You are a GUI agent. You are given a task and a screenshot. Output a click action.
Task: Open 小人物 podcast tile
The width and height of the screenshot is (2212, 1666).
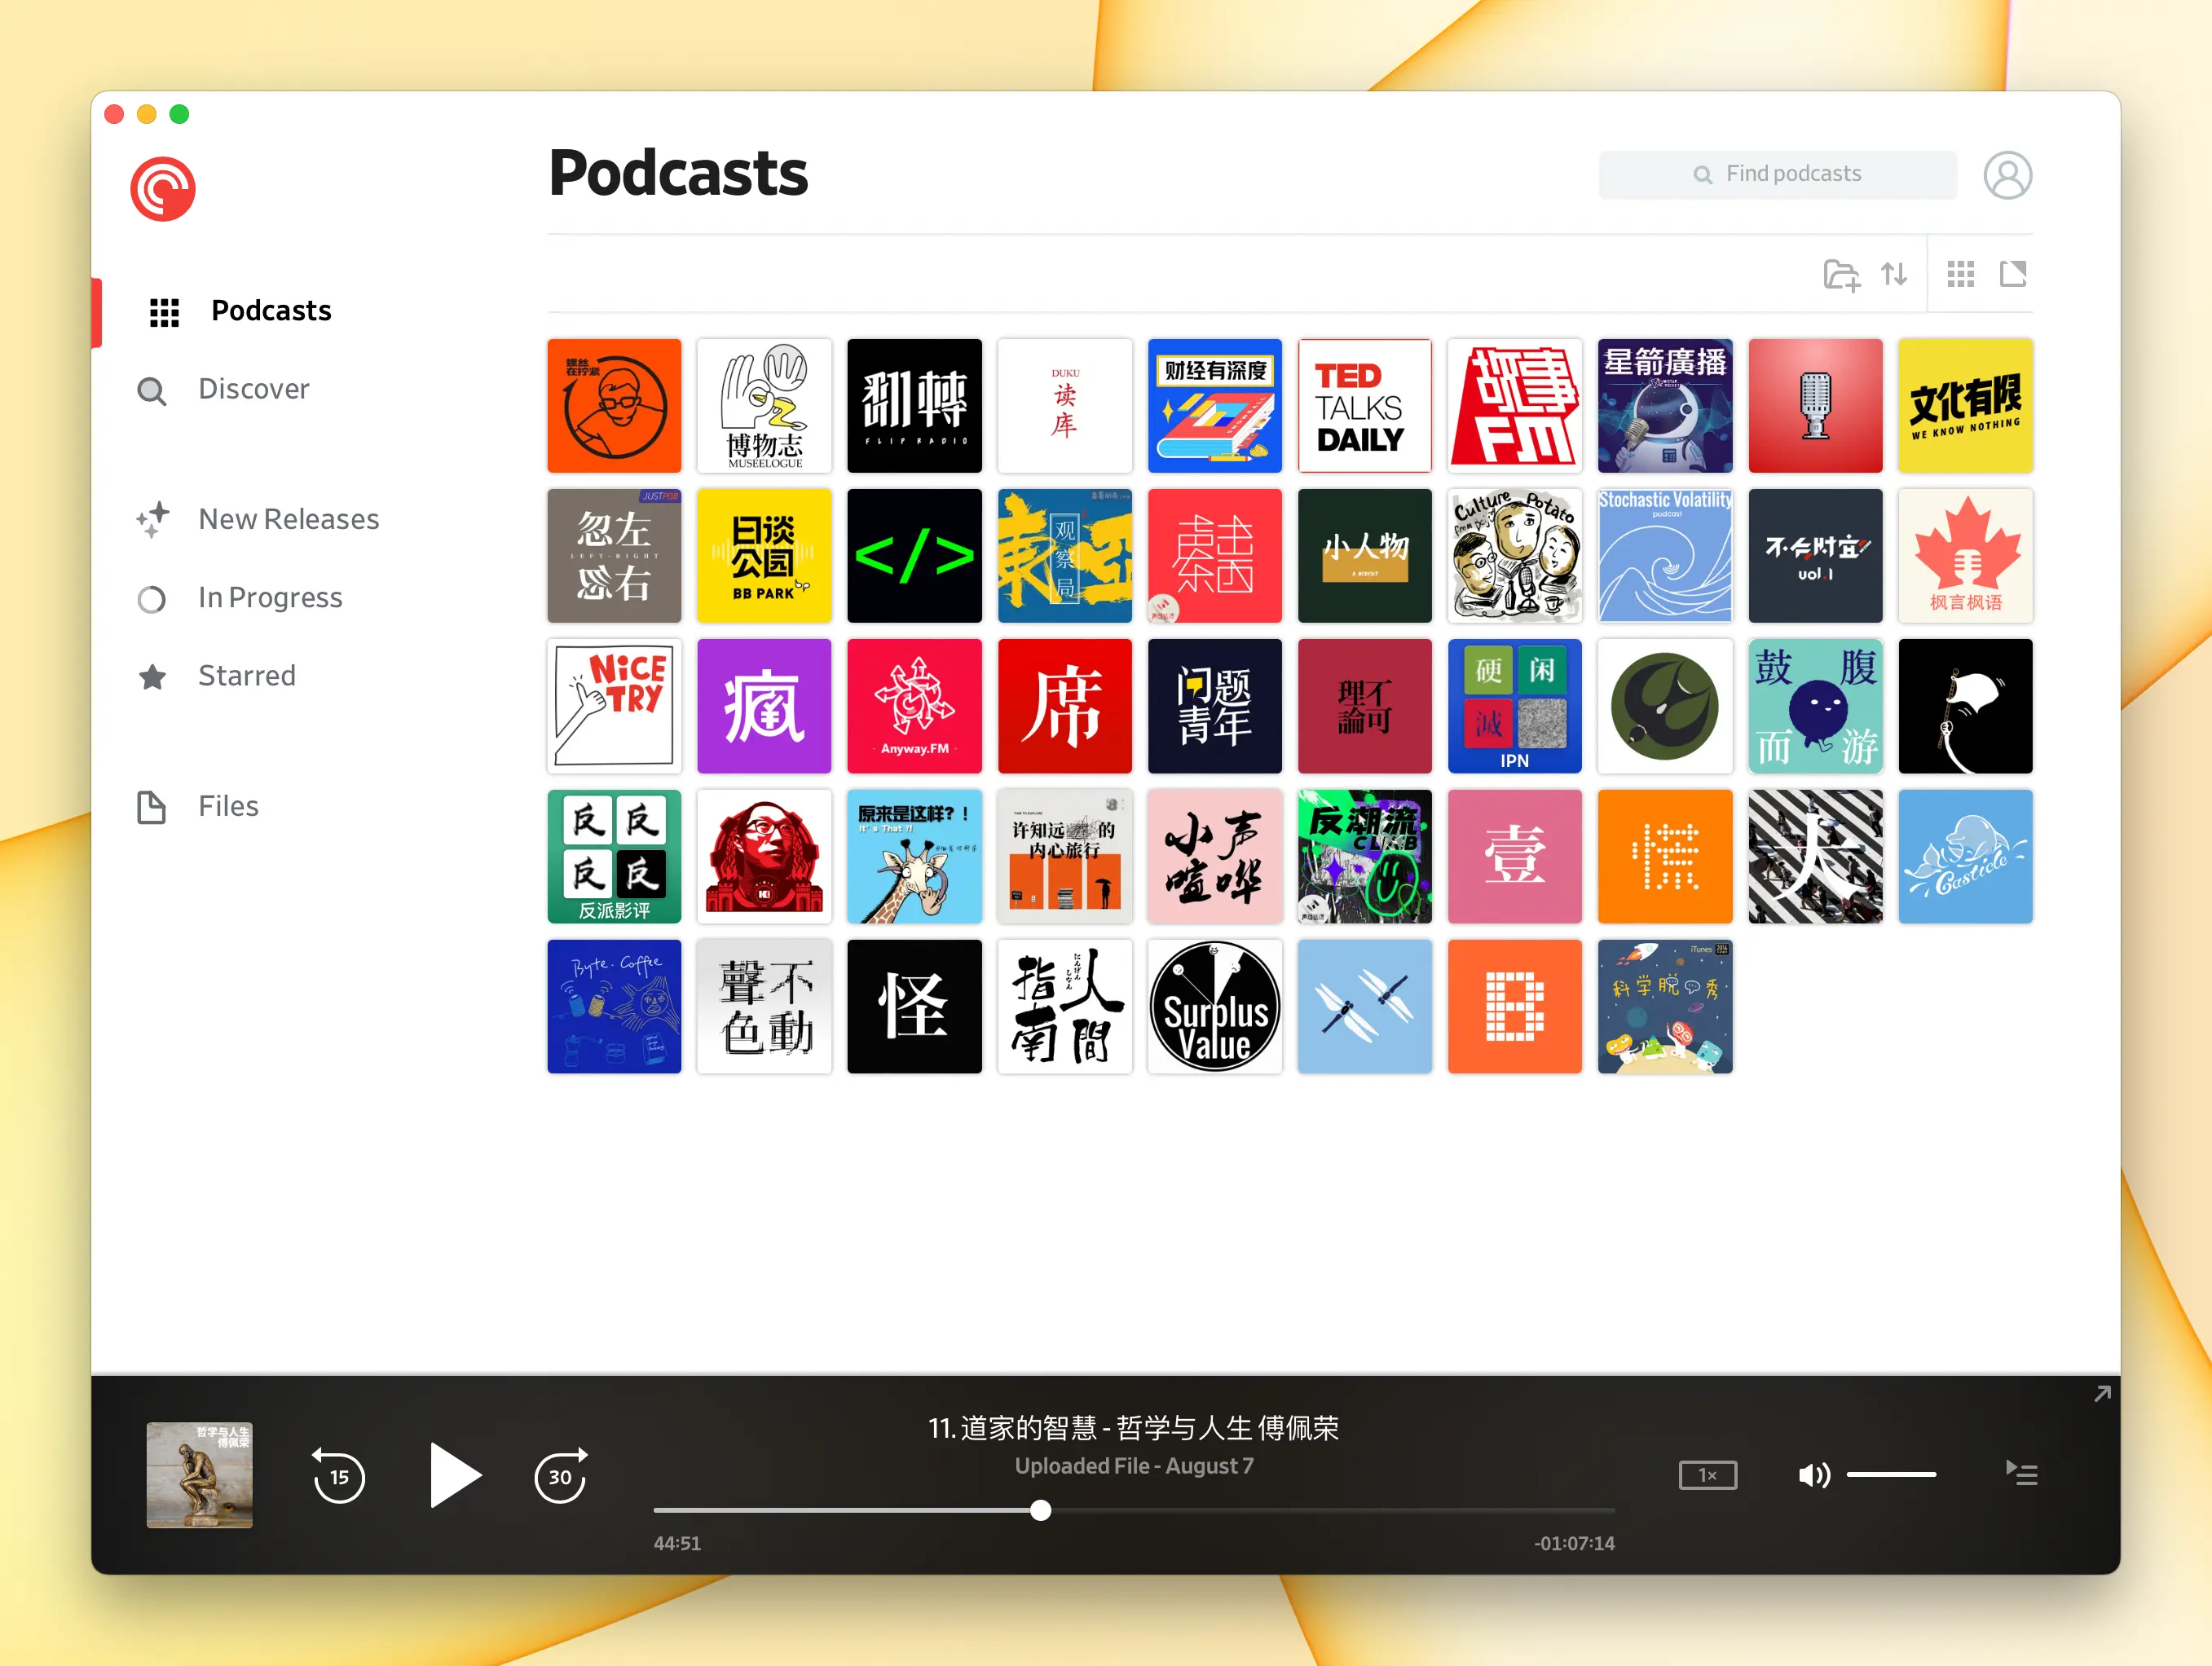point(1364,556)
